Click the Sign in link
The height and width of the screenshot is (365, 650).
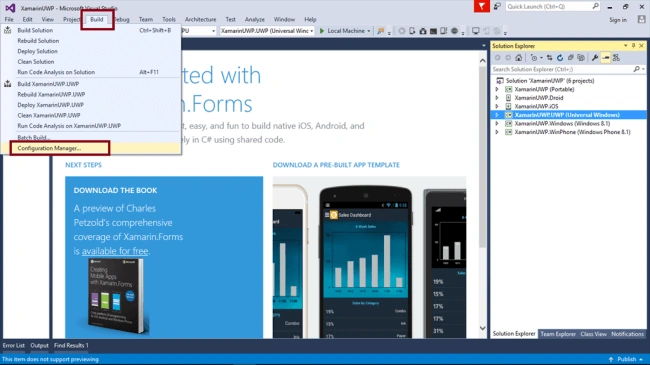[x=618, y=19]
